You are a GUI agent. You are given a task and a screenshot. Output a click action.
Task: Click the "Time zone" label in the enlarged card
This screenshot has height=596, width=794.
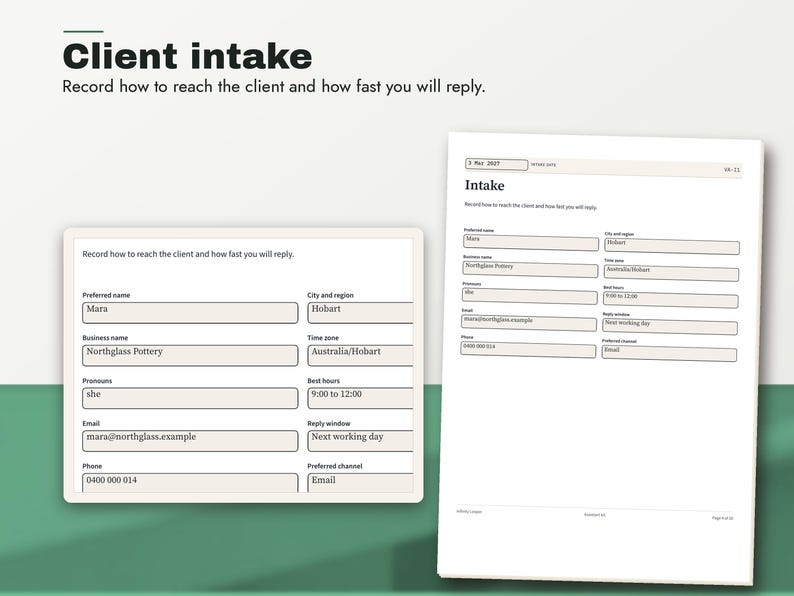pyautogui.click(x=323, y=338)
